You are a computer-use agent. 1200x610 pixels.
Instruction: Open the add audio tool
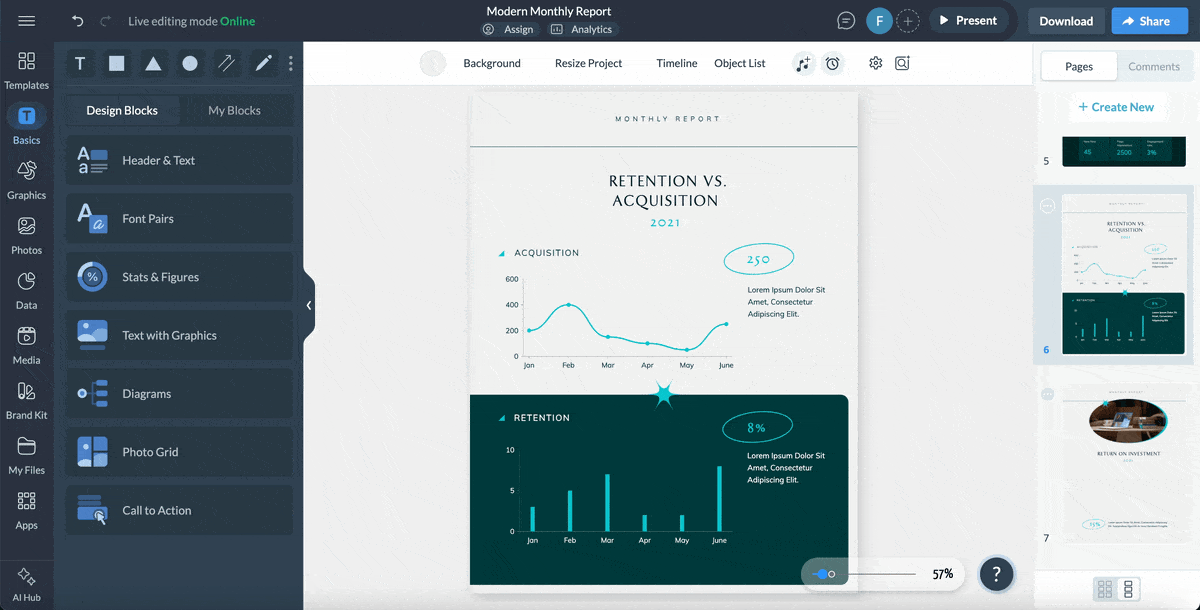803,63
